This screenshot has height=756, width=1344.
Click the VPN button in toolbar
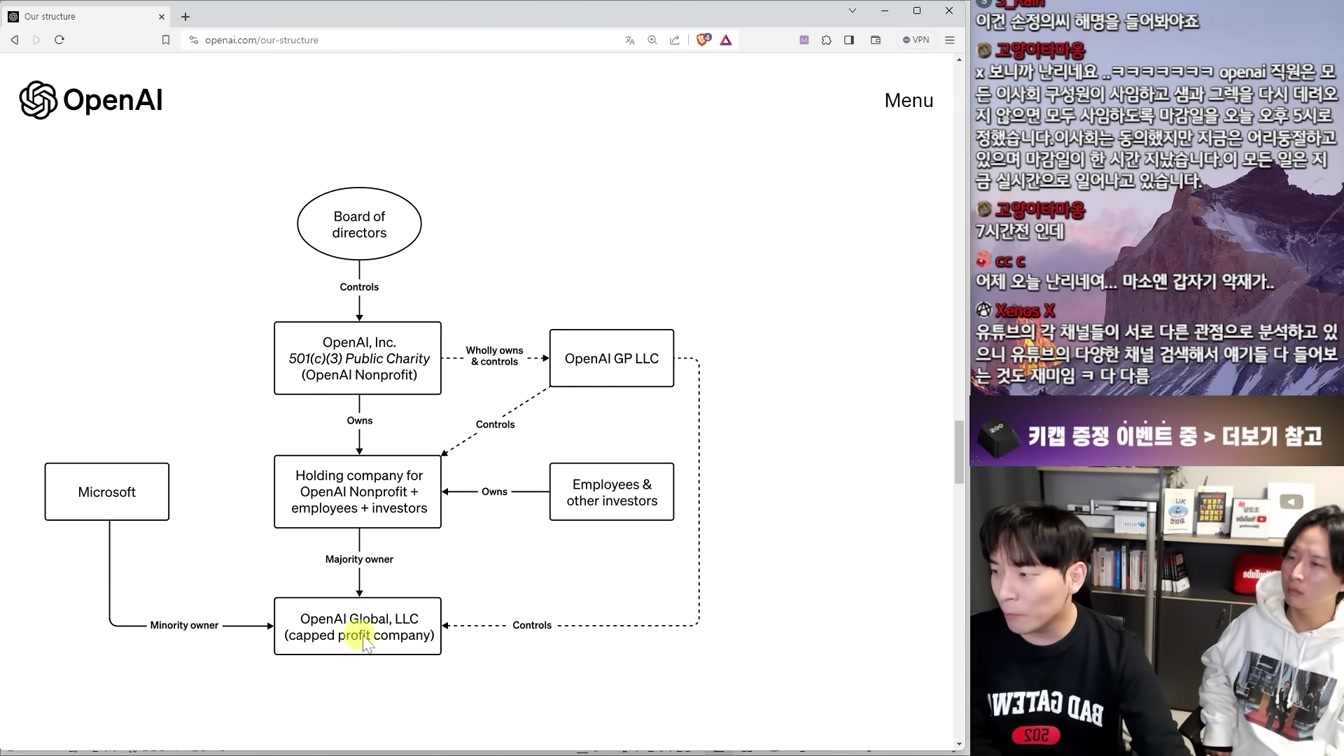coord(916,40)
